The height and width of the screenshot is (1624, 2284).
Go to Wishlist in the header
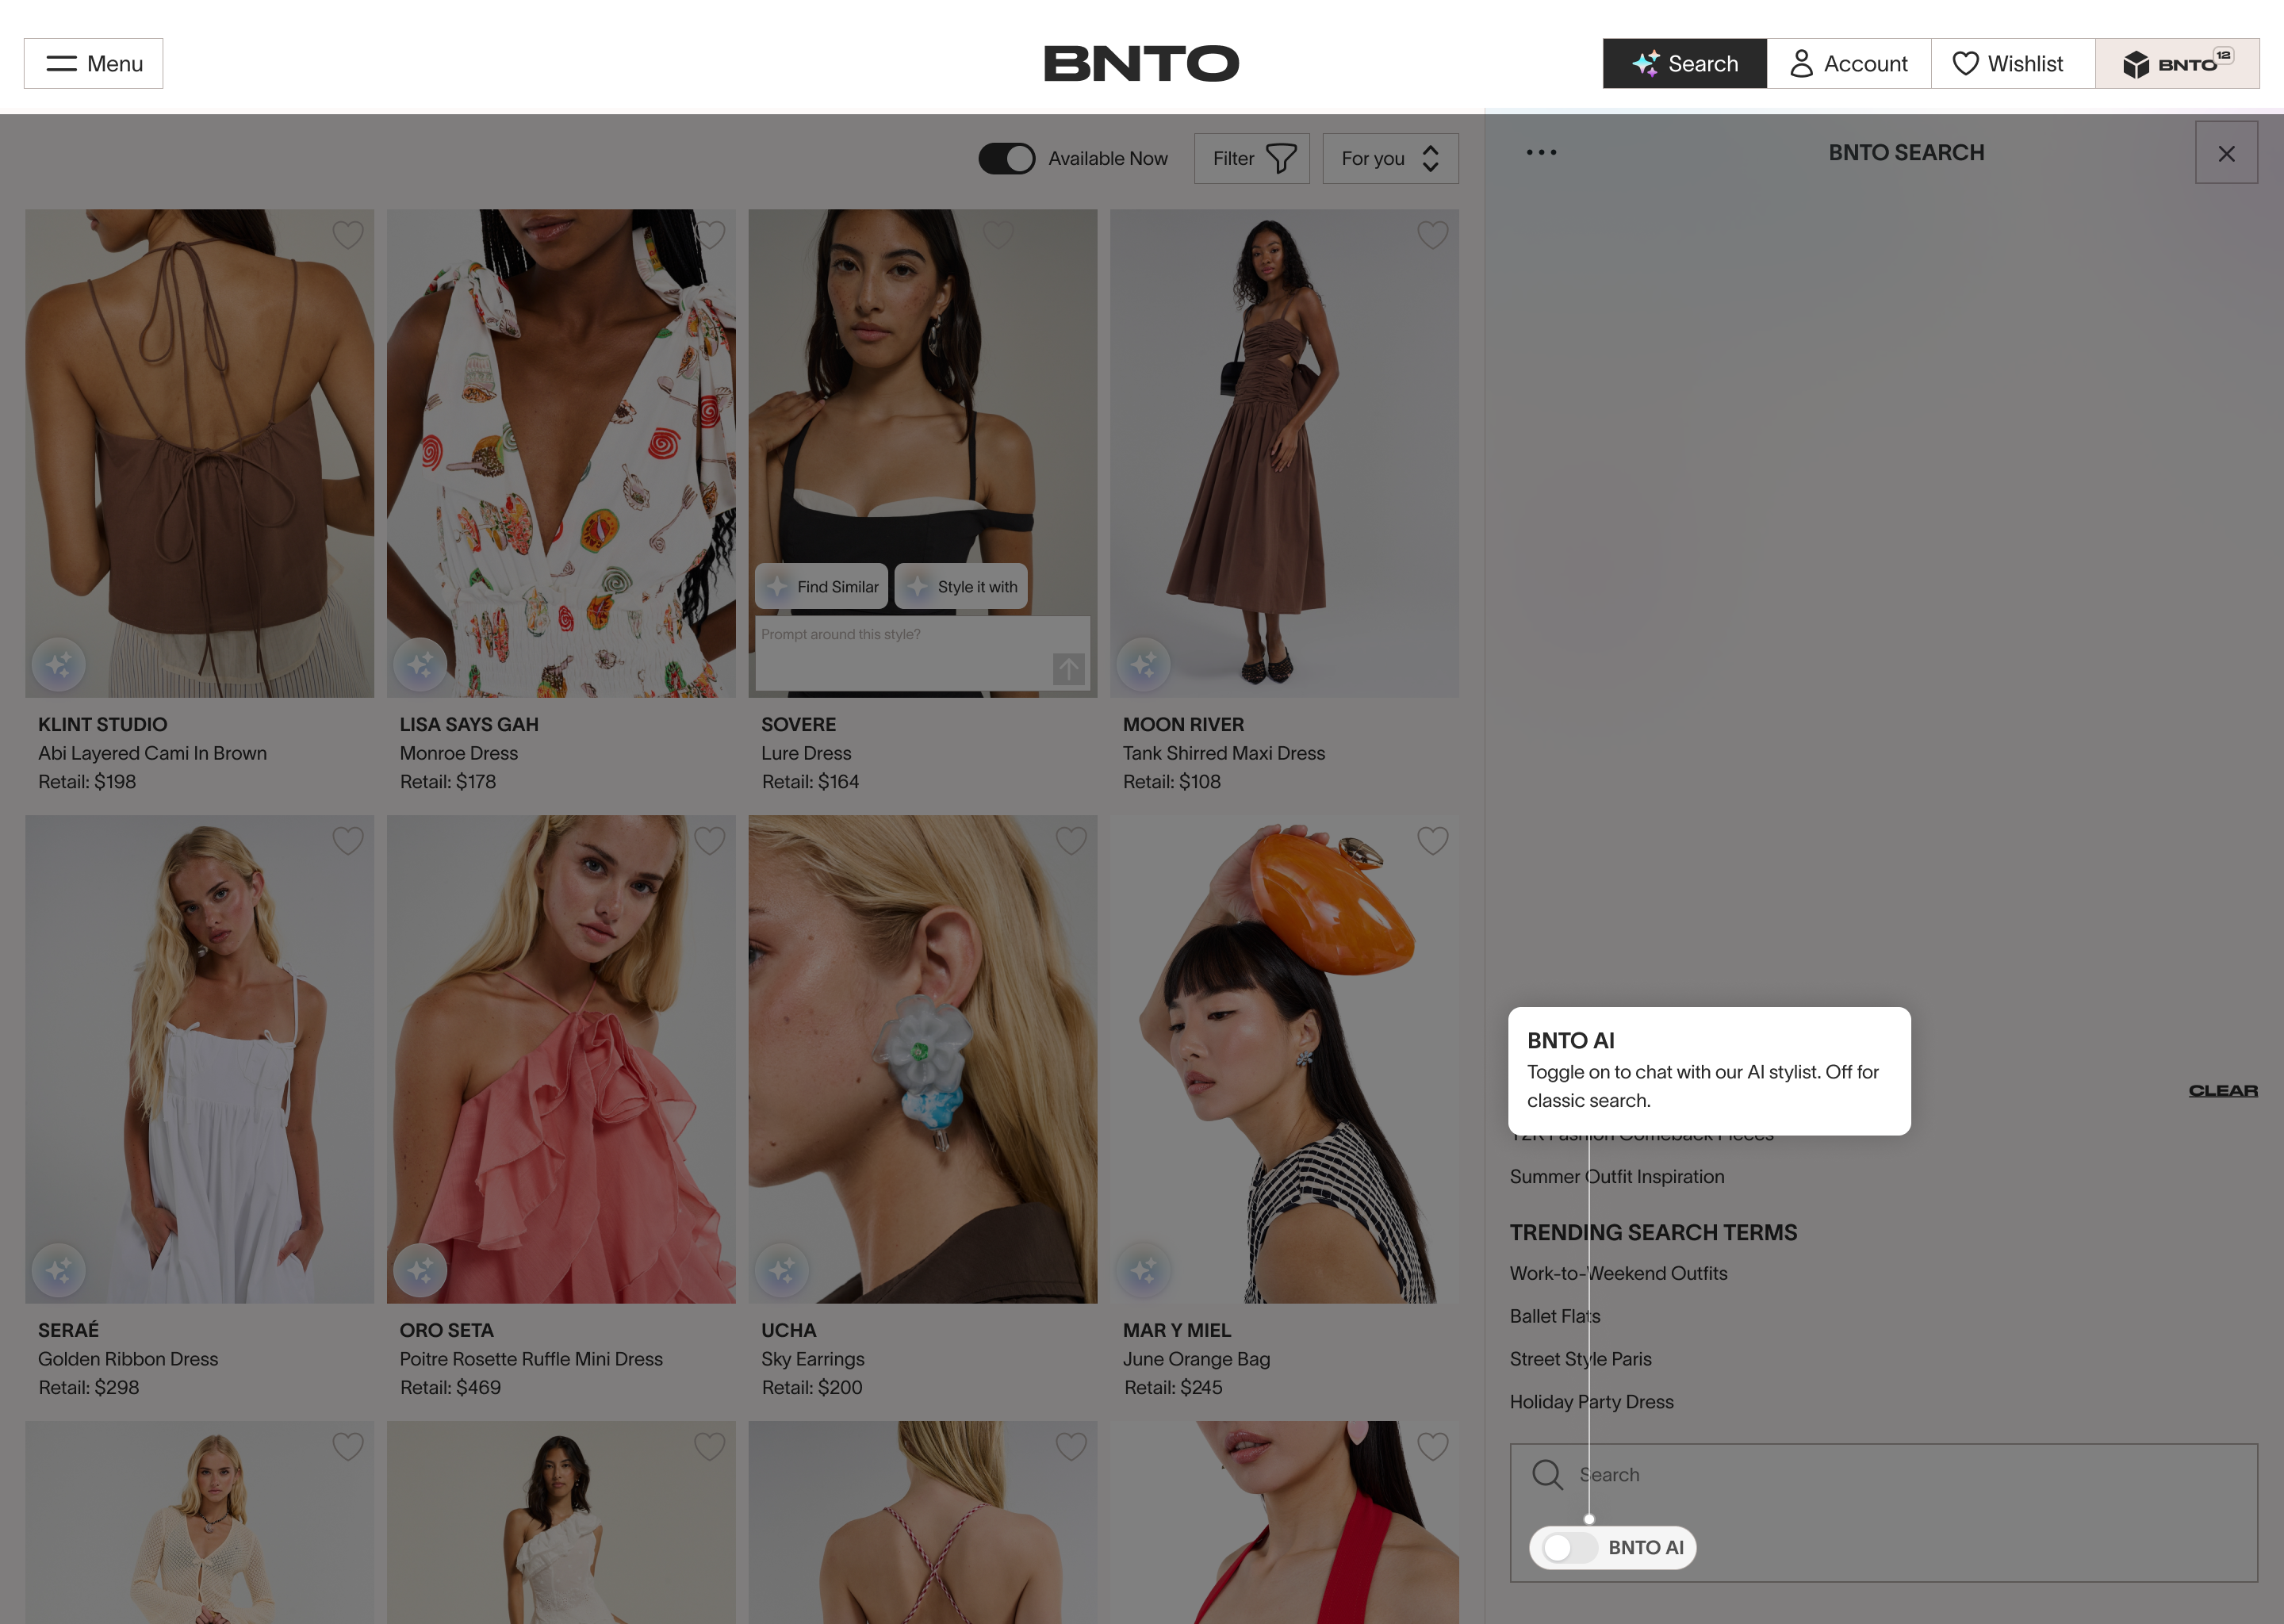(x=2011, y=64)
